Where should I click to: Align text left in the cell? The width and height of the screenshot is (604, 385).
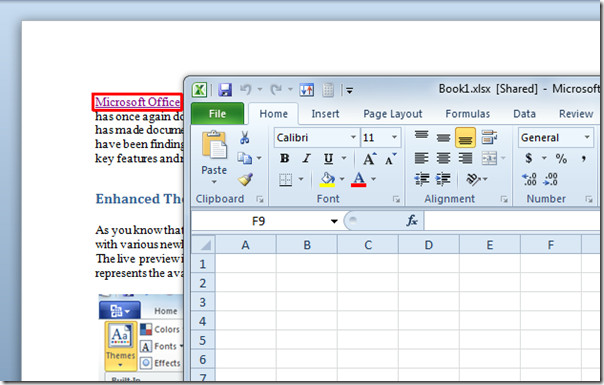pos(421,158)
